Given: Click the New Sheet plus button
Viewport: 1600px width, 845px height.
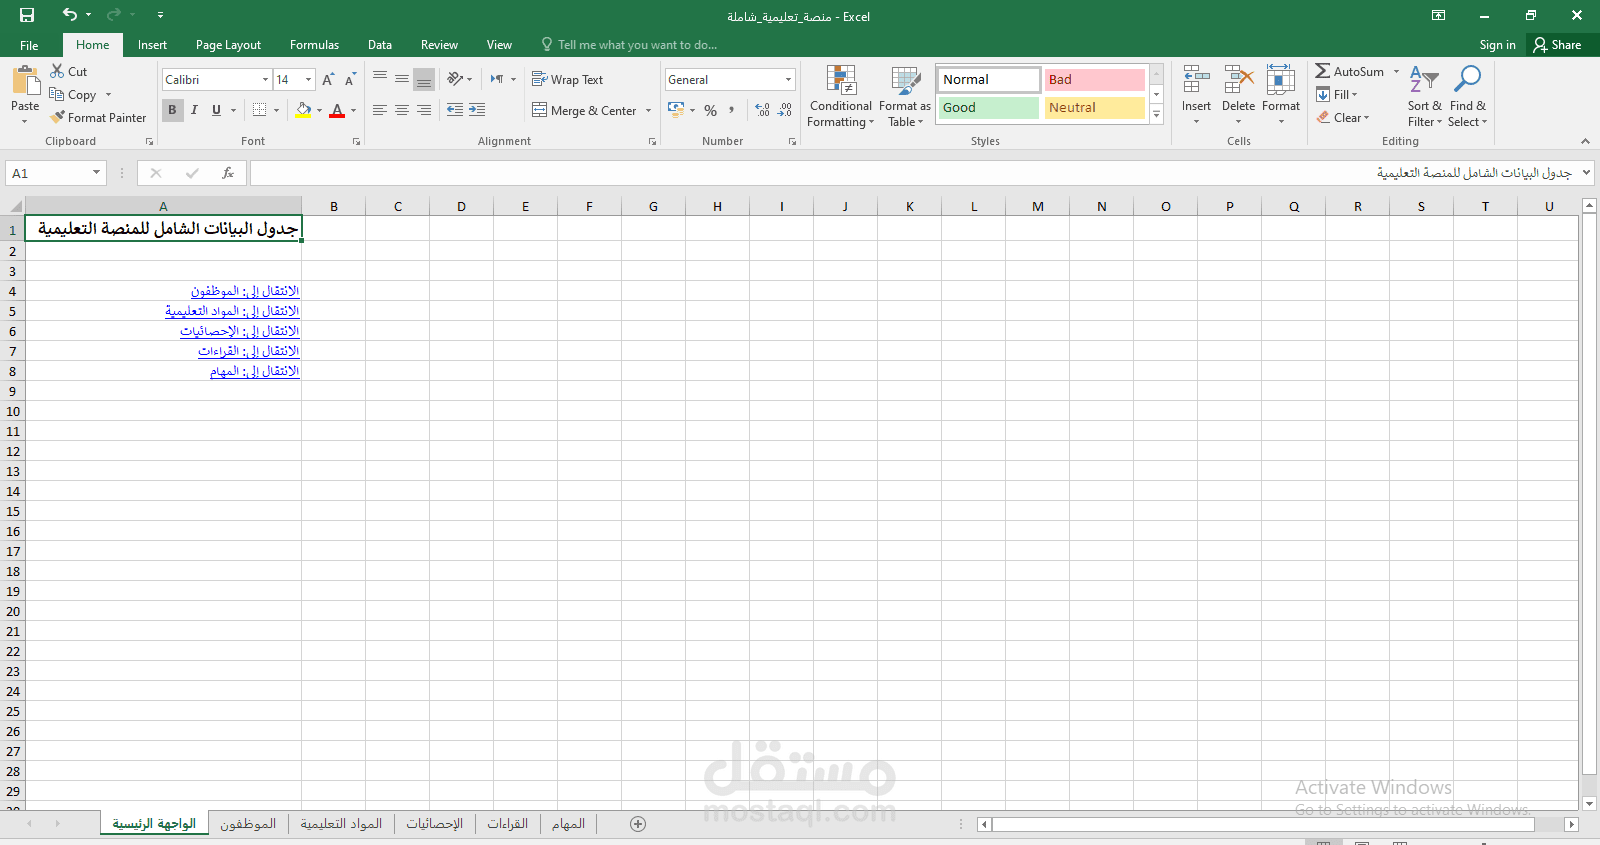Looking at the screenshot, I should coord(638,824).
